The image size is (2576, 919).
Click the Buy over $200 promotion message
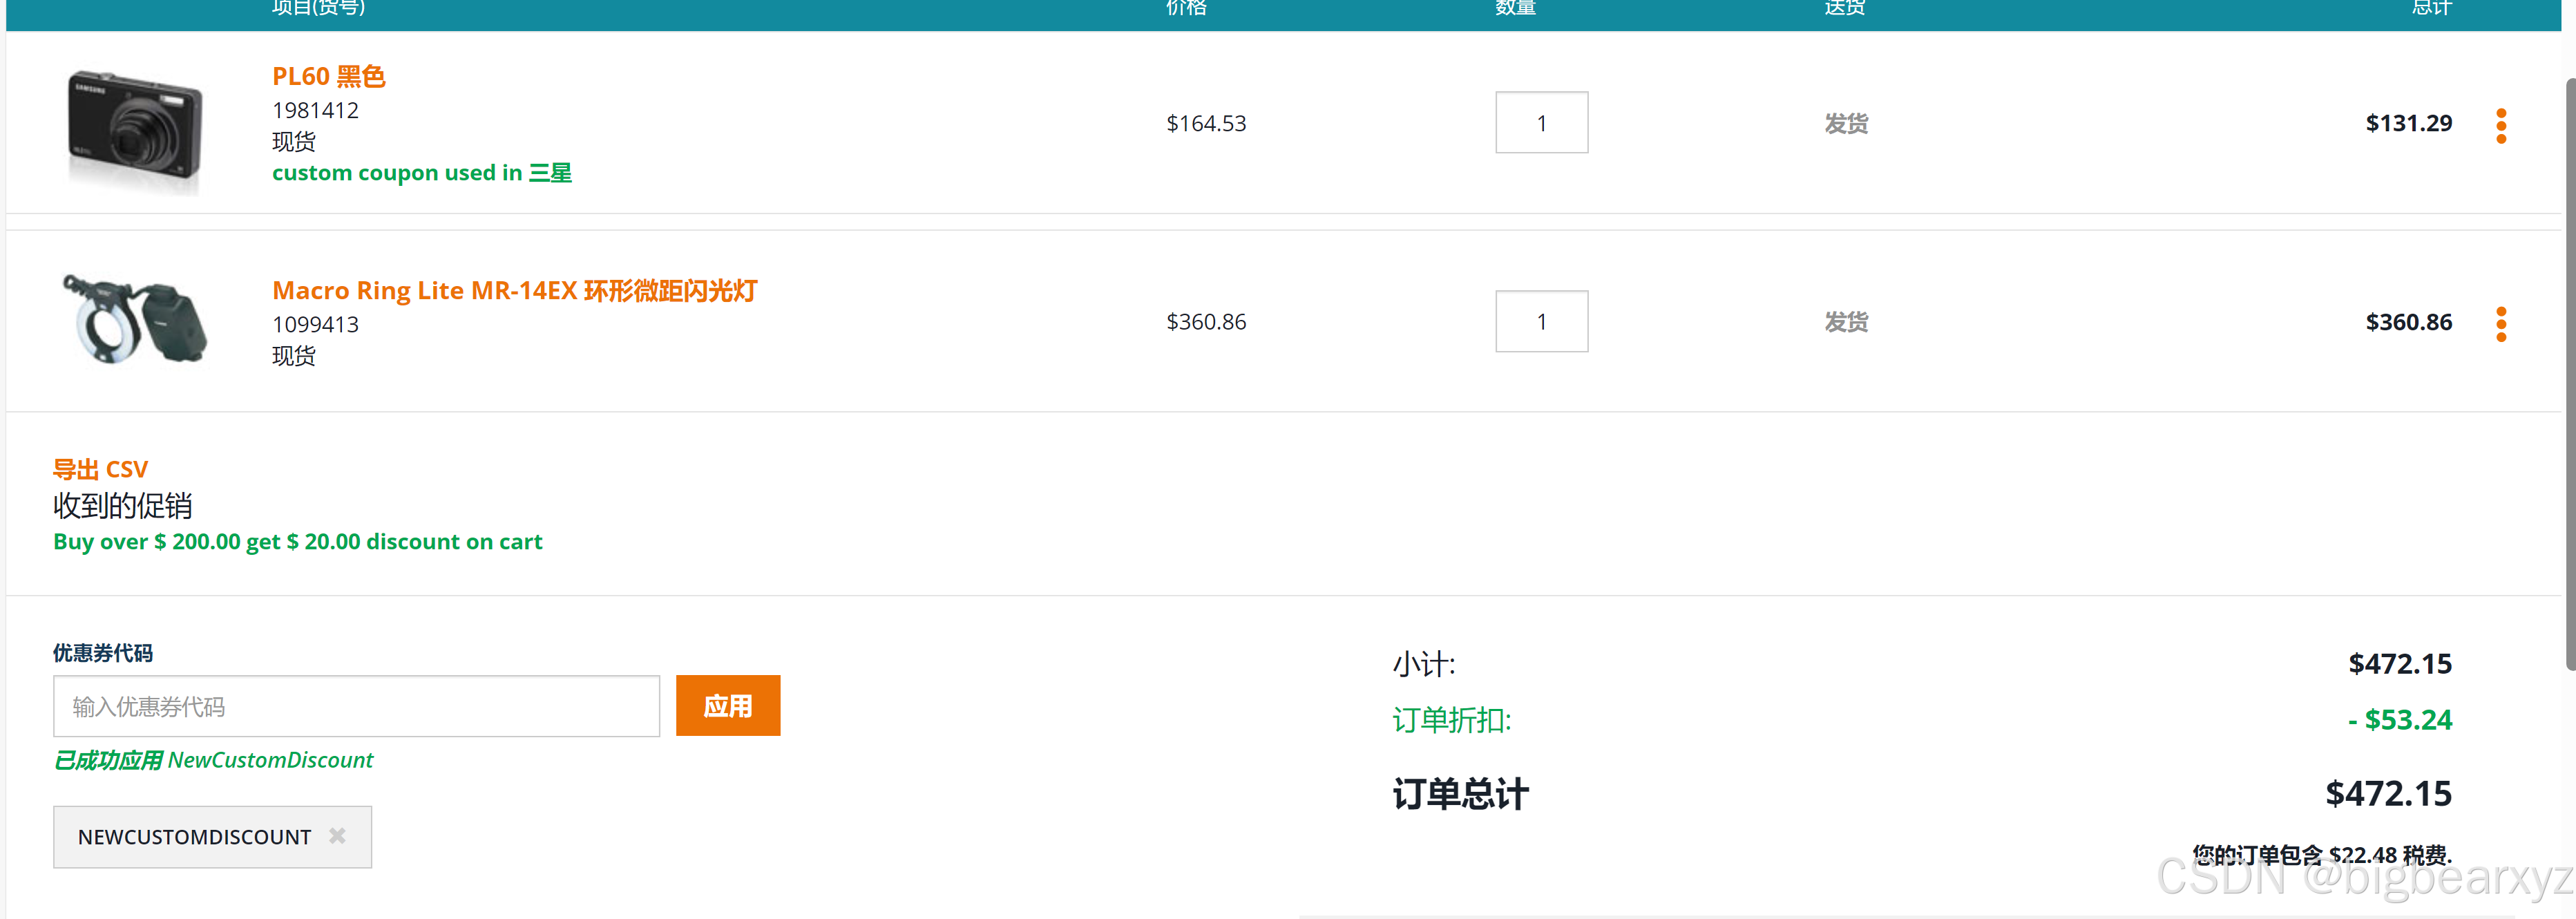(x=297, y=541)
